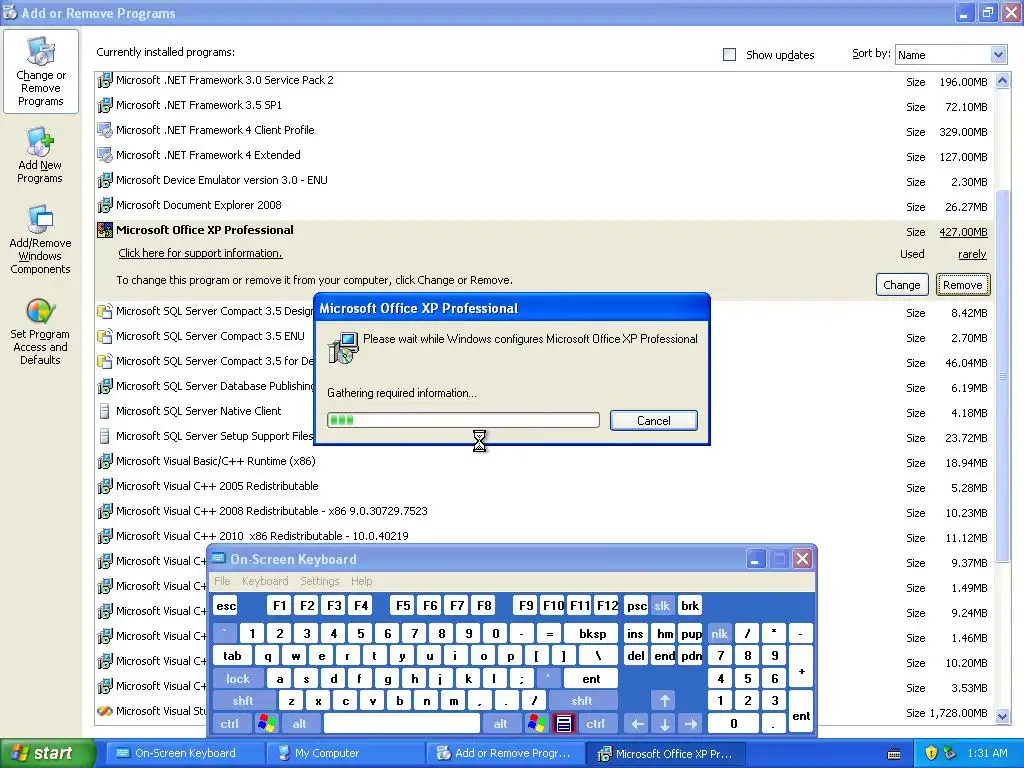This screenshot has height=768, width=1024.
Task: Click the tab key on keyboard
Action: point(232,656)
